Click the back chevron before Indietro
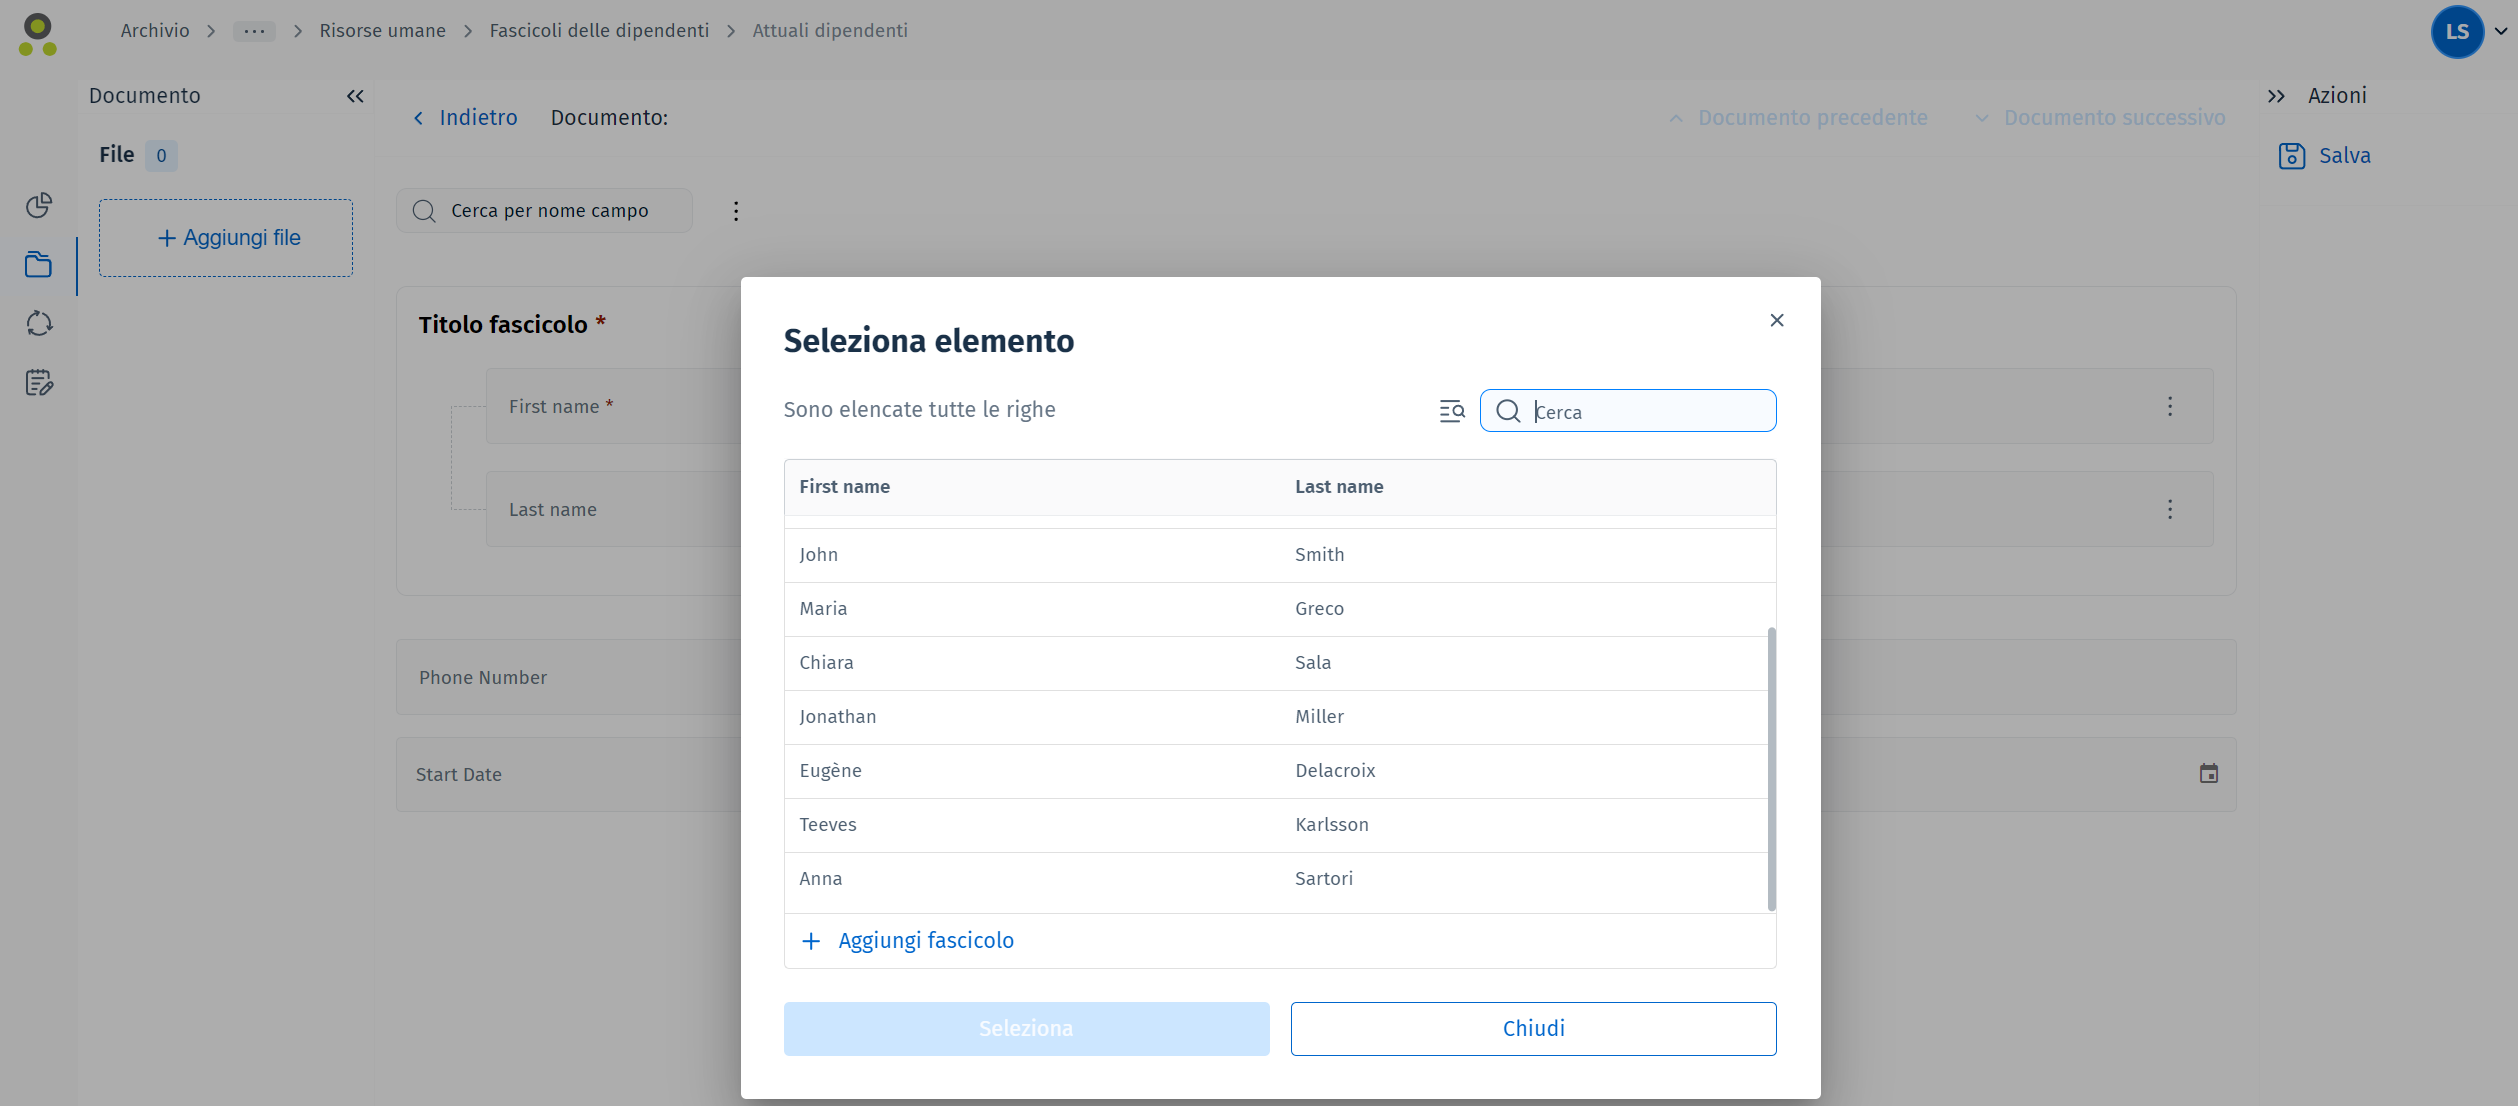 (418, 118)
